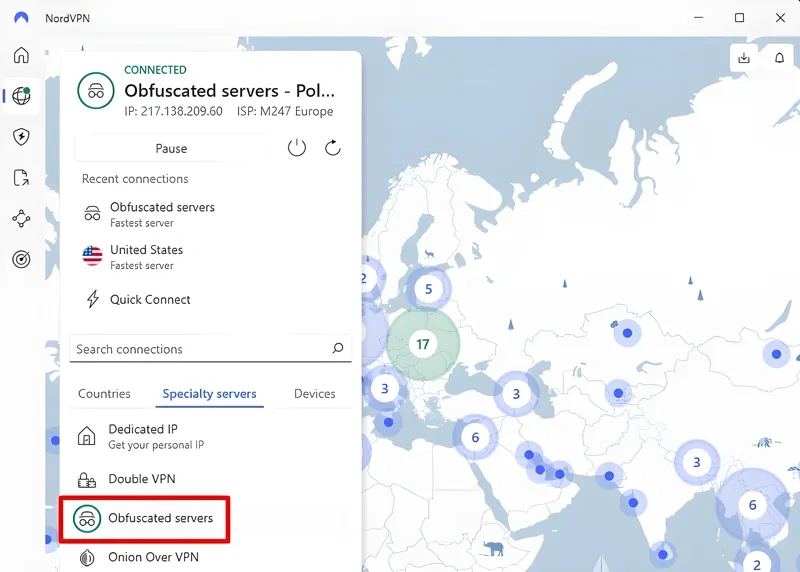Pause the VPN connection
Image resolution: width=800 pixels, height=572 pixels.
coord(171,148)
